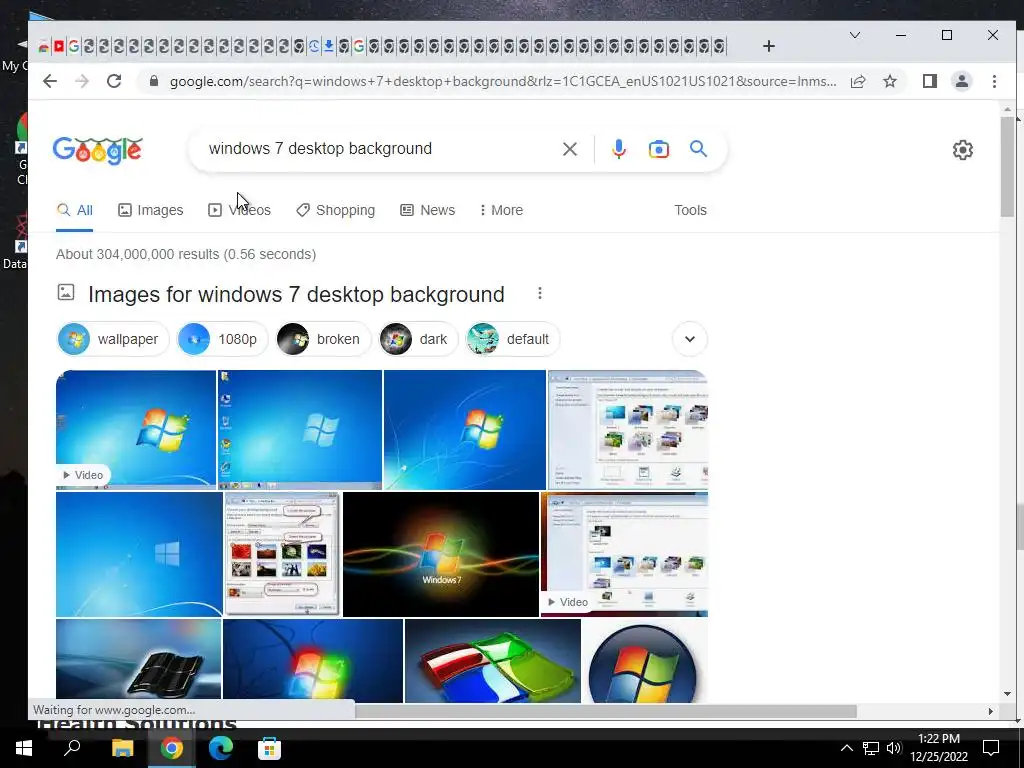The width and height of the screenshot is (1024, 768).
Task: Open a new tab with plus button
Action: [x=769, y=46]
